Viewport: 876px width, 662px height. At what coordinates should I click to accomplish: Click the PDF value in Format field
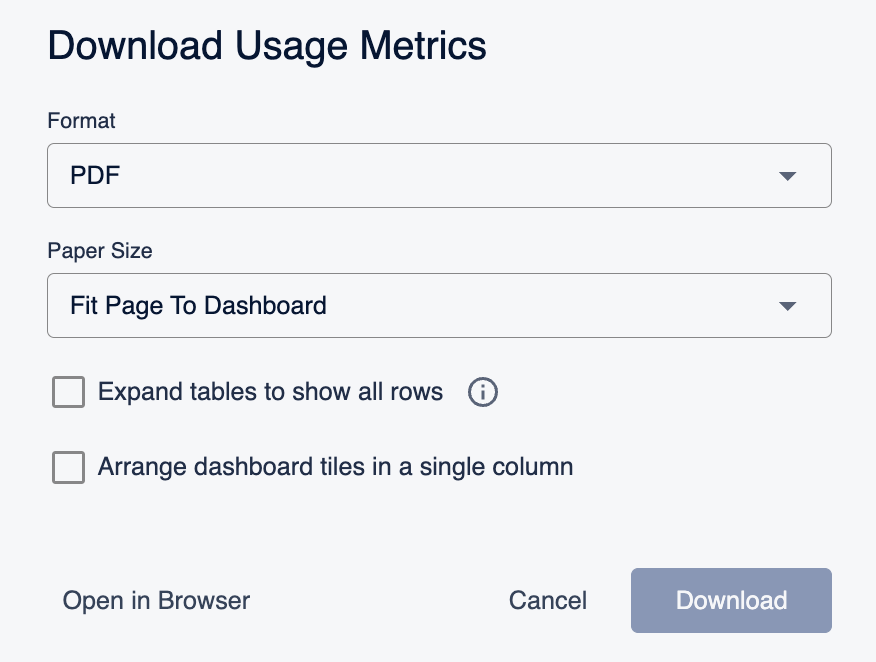click(x=95, y=175)
